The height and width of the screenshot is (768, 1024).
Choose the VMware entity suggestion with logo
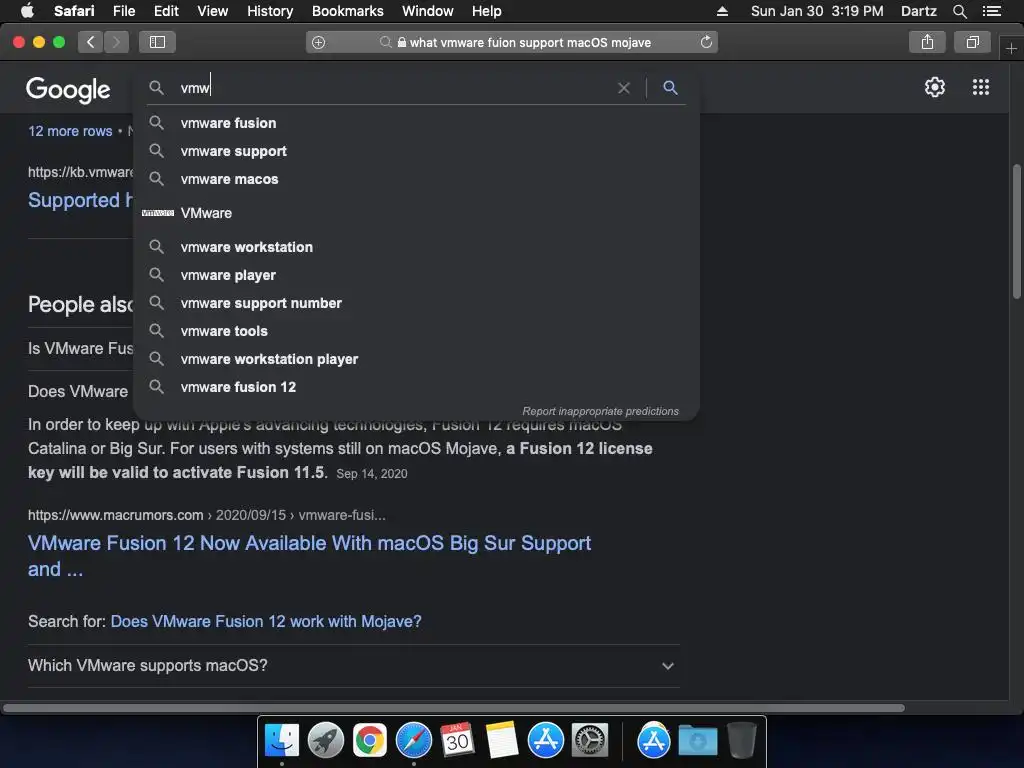[x=416, y=213]
